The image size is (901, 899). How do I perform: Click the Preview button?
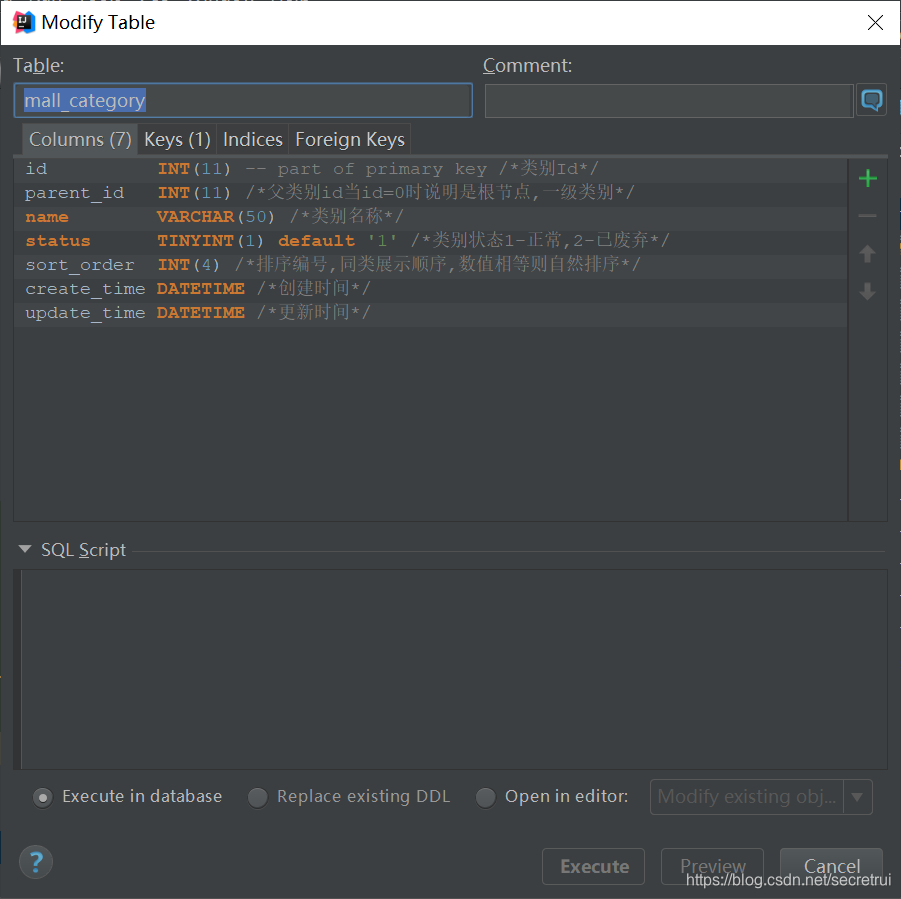tap(712, 866)
